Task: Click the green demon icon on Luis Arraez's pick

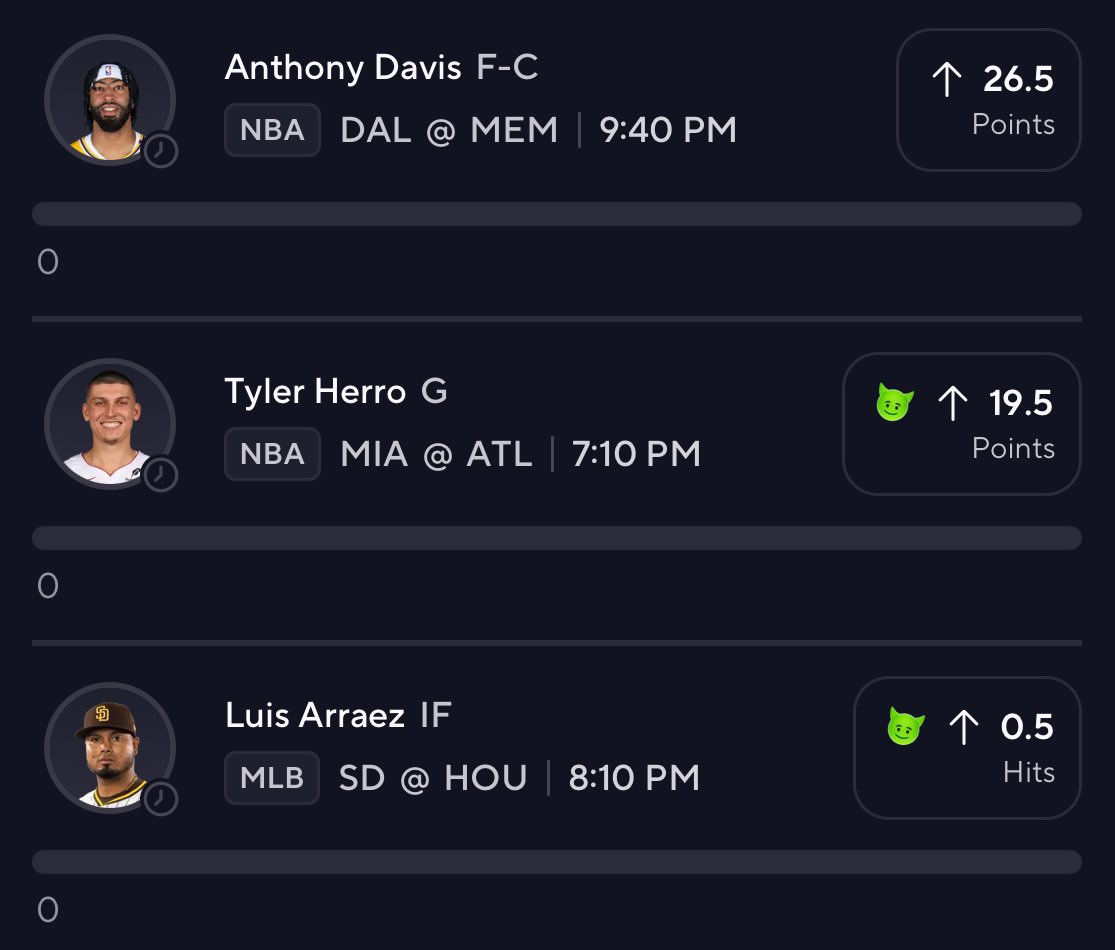Action: [x=906, y=726]
